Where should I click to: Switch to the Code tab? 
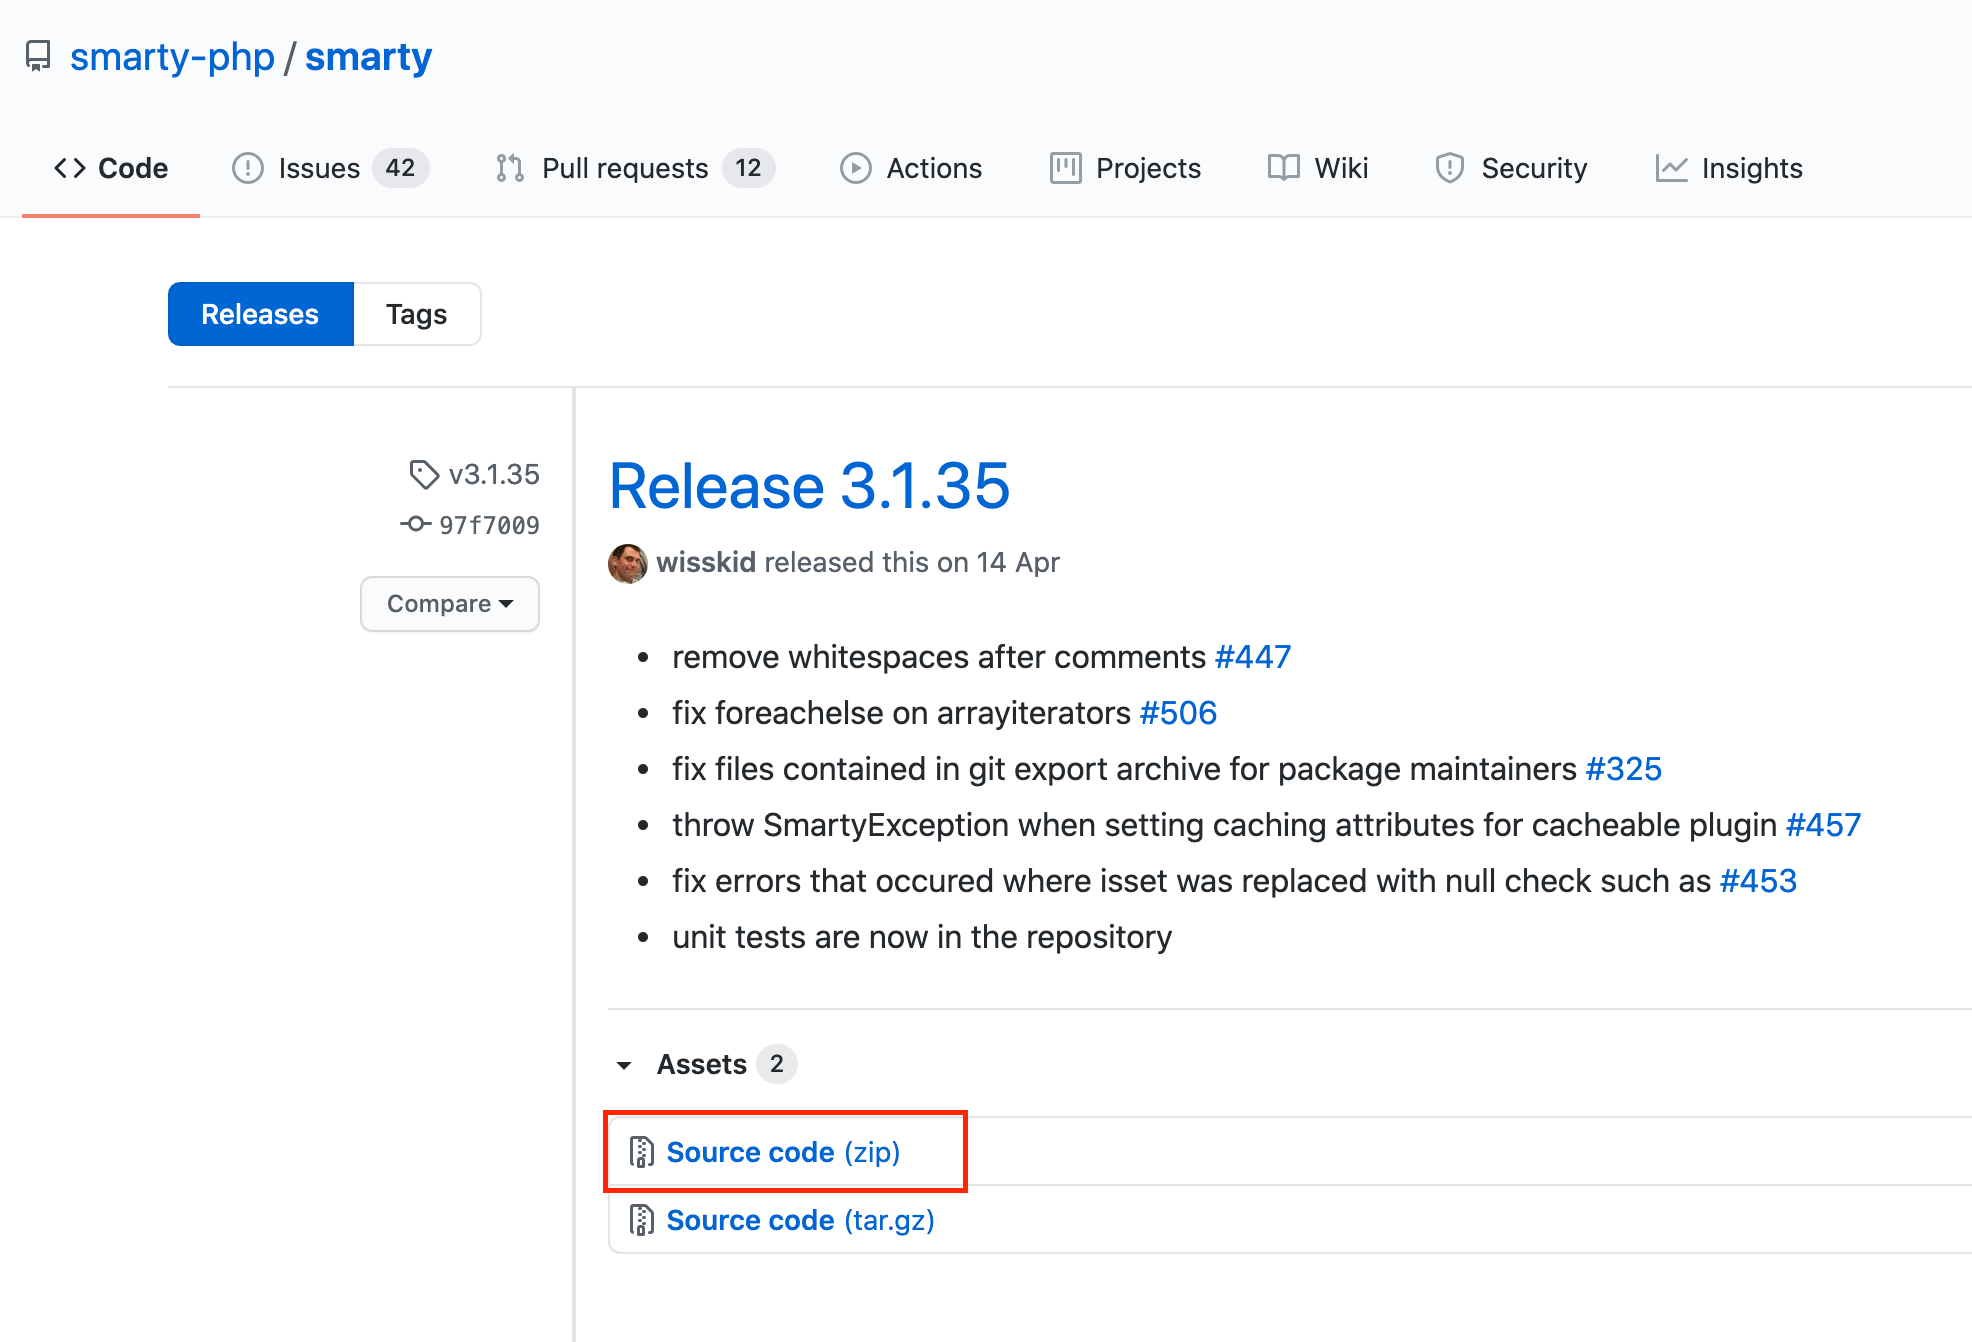[x=111, y=168]
